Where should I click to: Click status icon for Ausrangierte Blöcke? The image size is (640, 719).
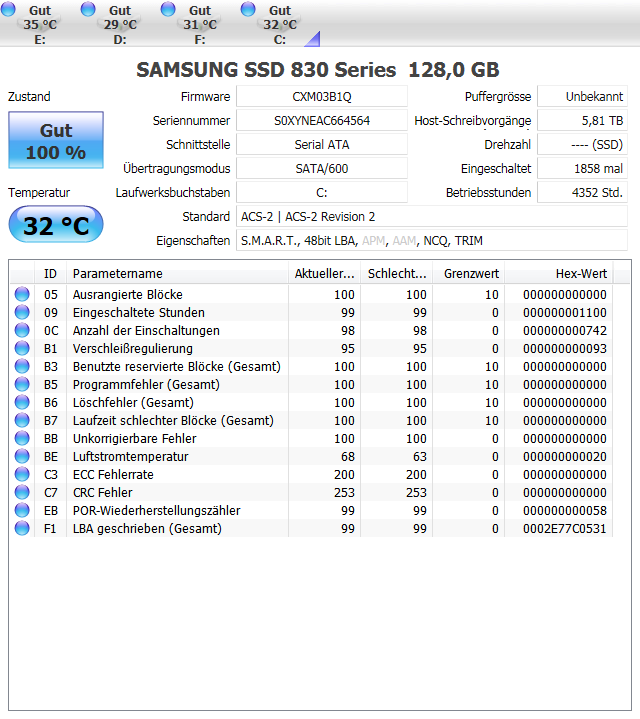point(22,294)
